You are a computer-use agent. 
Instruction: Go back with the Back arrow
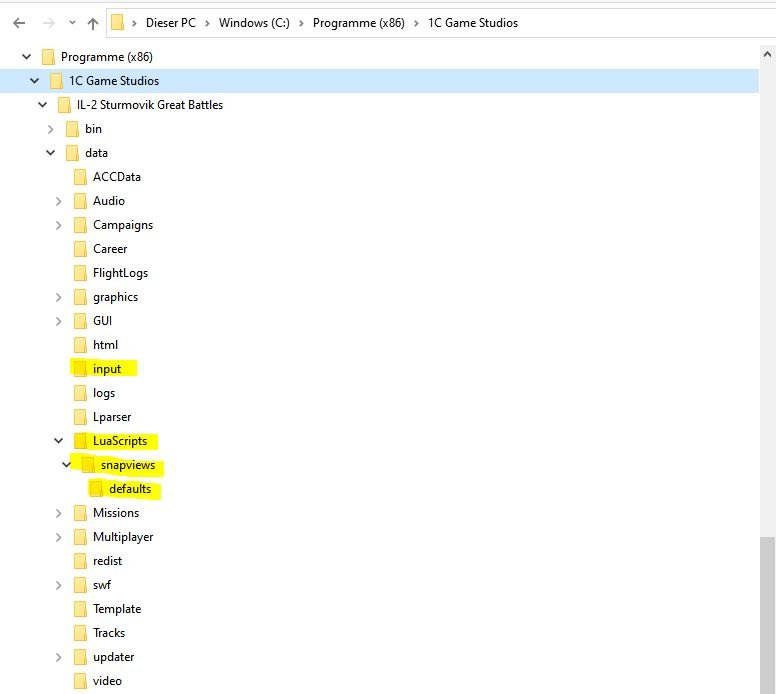tap(19, 23)
